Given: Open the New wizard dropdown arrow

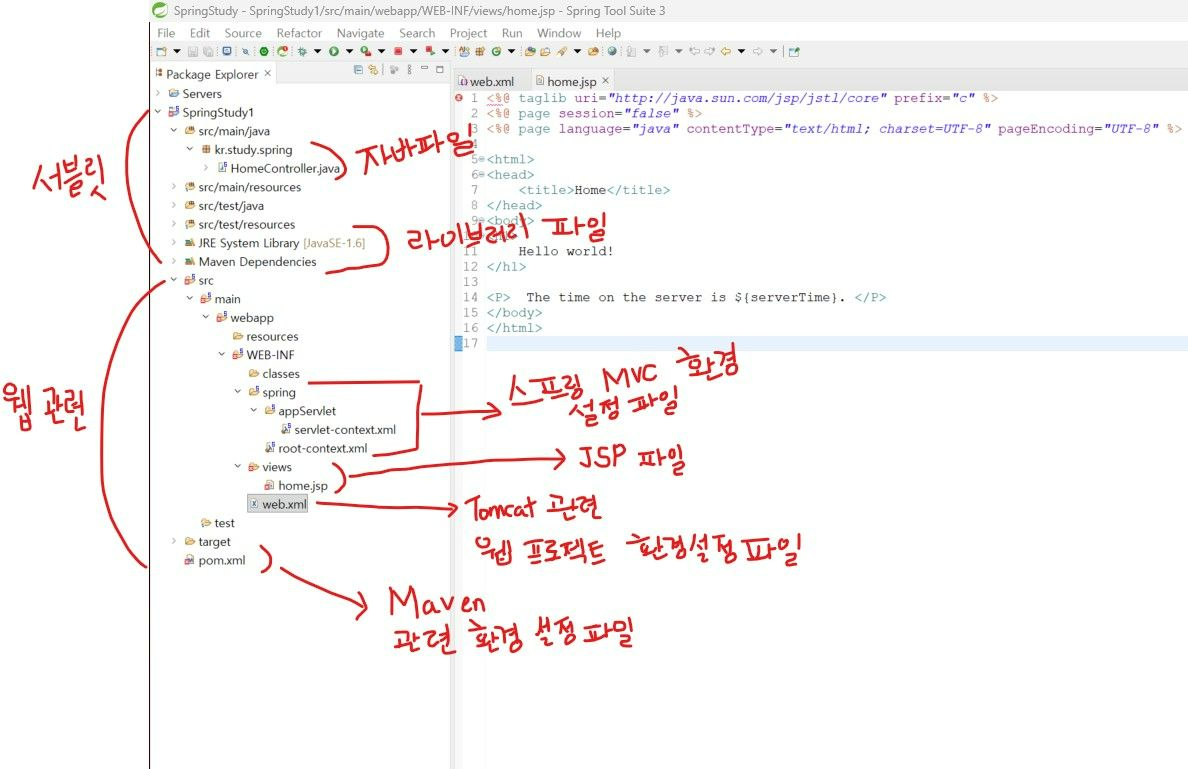Looking at the screenshot, I should (x=177, y=52).
